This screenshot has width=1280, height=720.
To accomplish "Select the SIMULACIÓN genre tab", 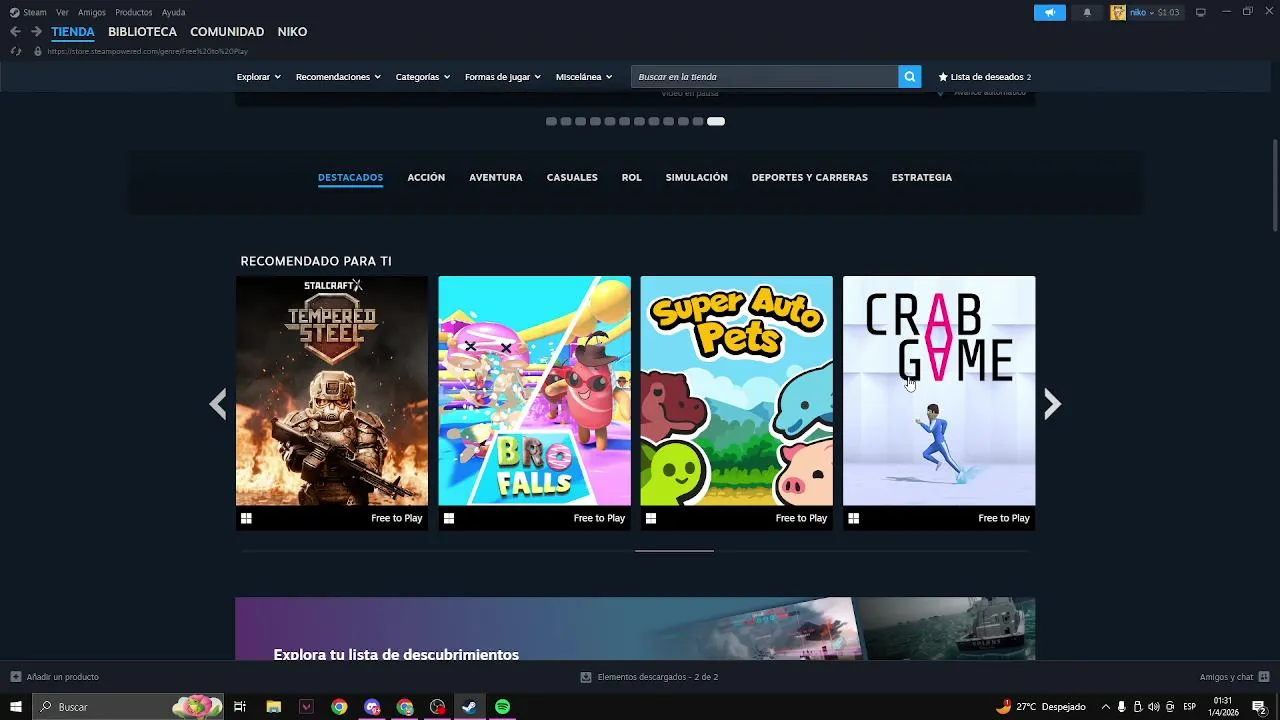I will [697, 177].
